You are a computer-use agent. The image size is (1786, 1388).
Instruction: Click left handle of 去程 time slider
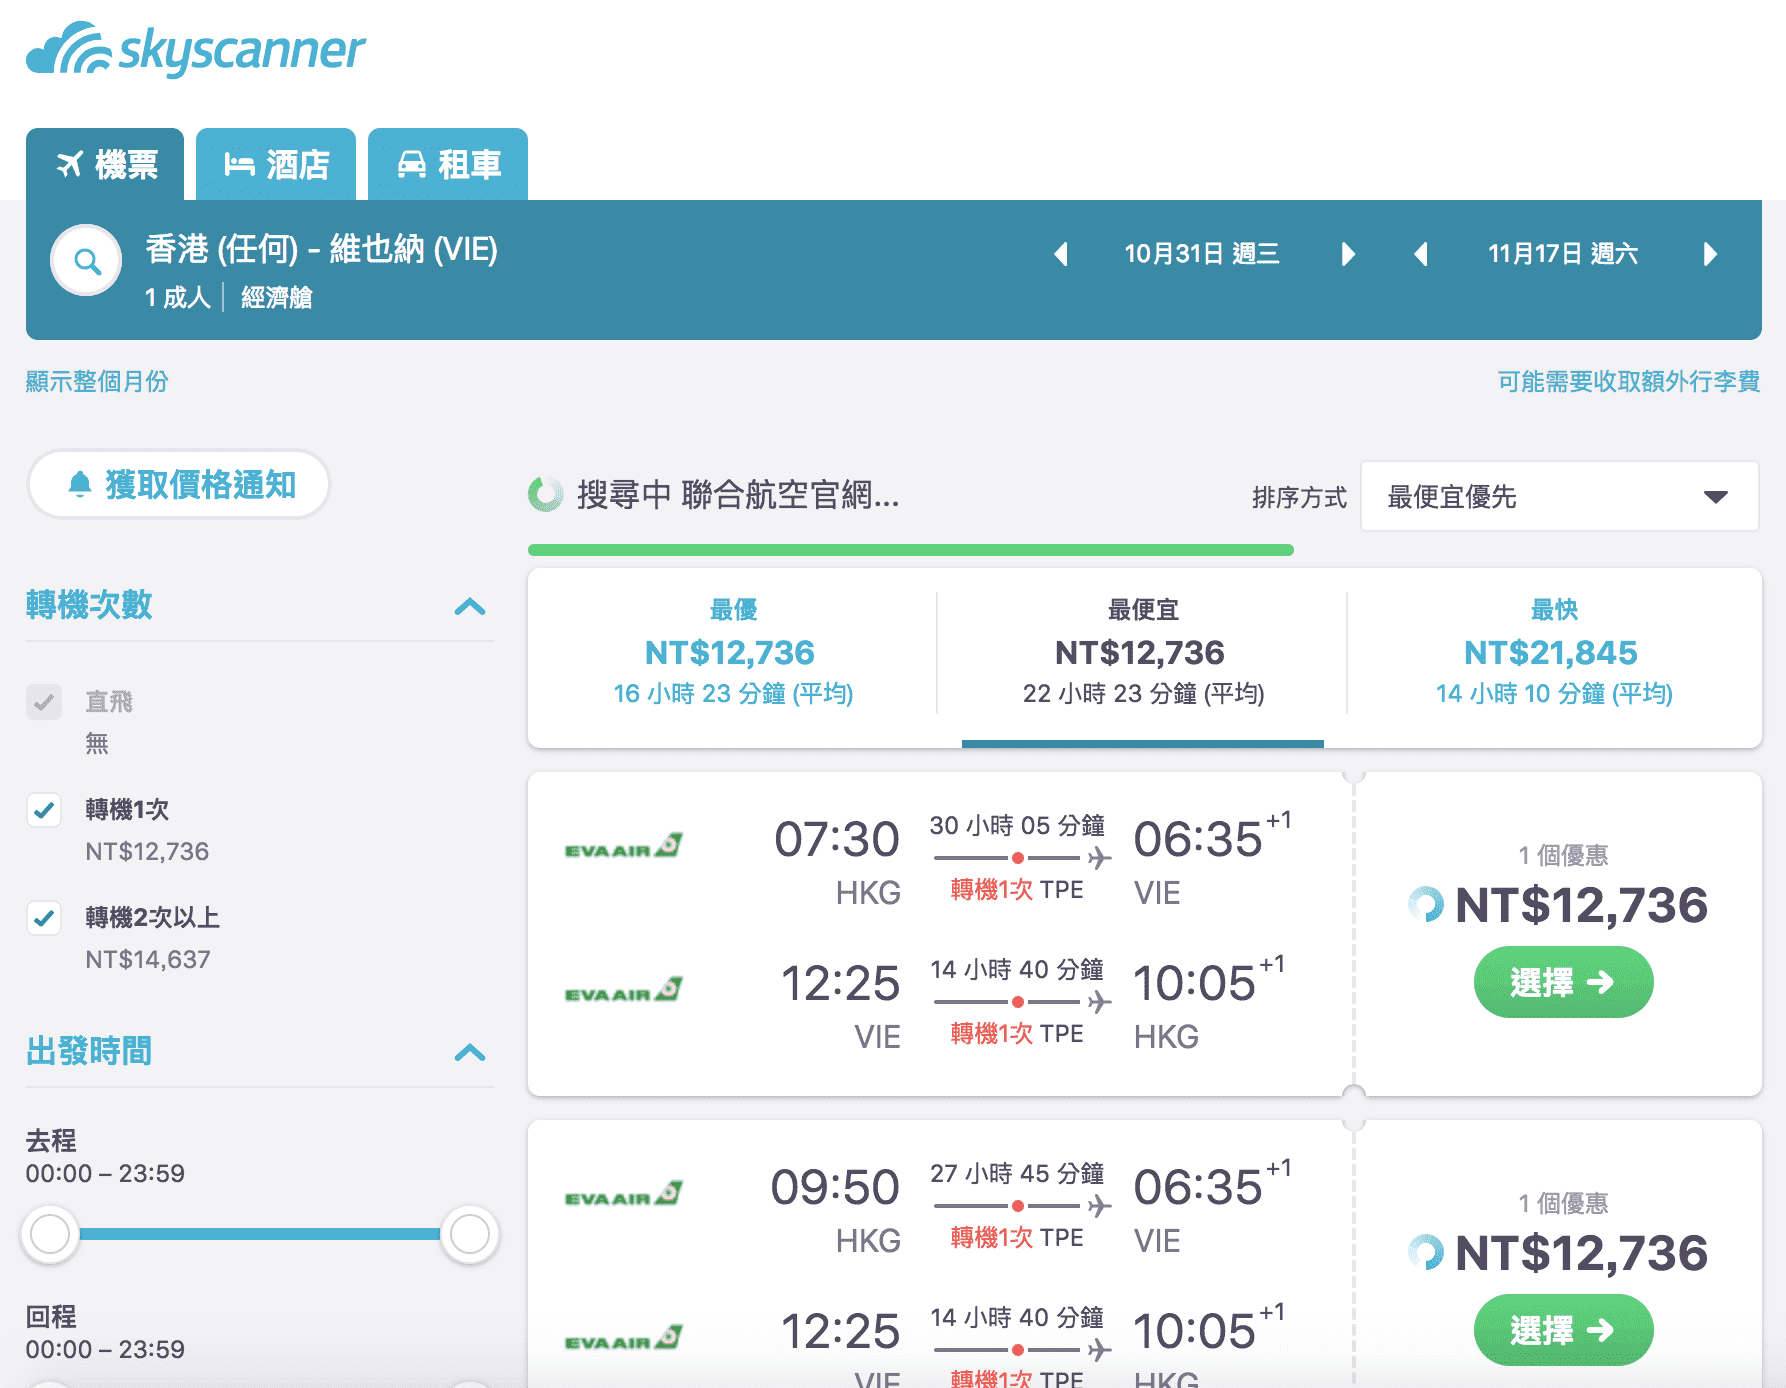coord(50,1234)
